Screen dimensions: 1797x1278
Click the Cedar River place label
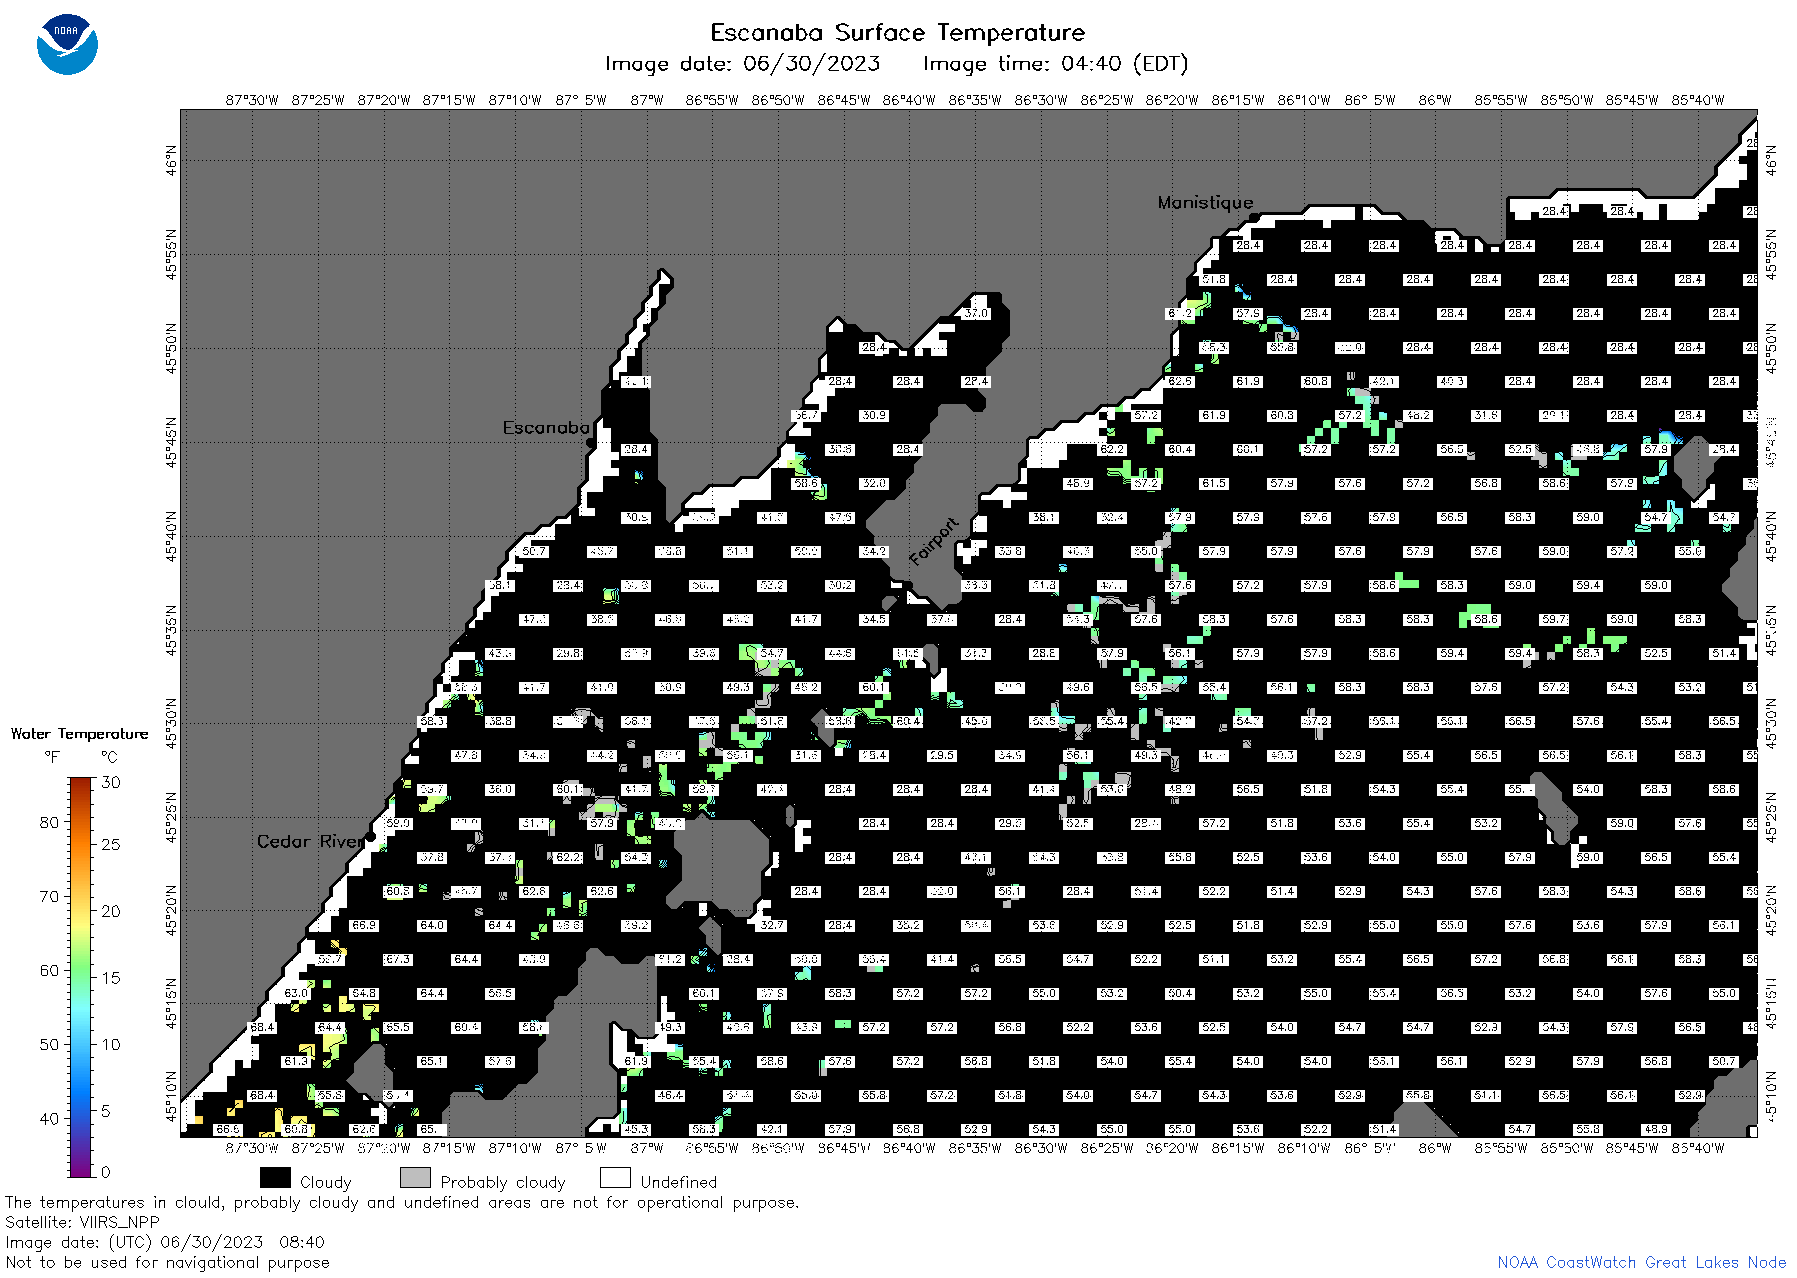(311, 841)
